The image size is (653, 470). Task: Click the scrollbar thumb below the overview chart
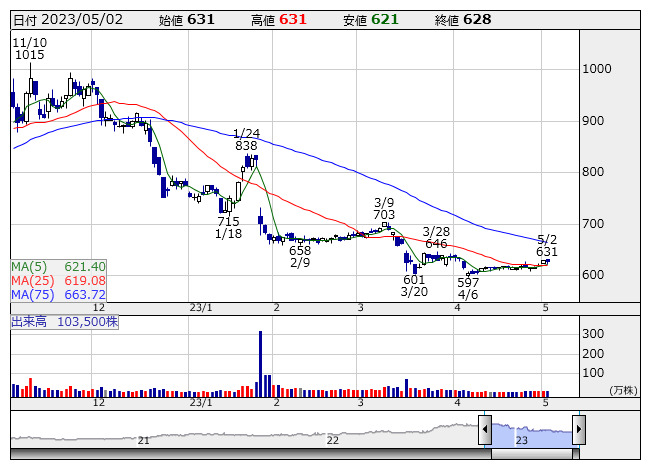coord(532,450)
